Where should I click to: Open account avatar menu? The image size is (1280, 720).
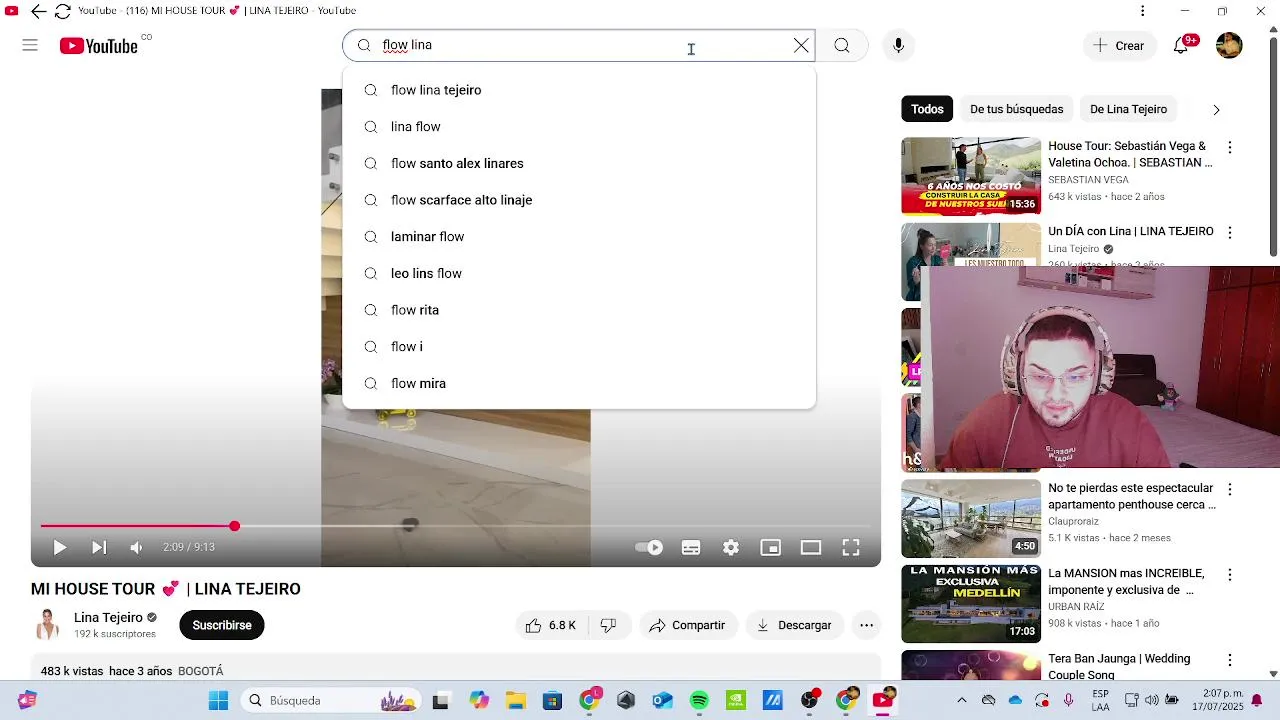coord(1229,45)
